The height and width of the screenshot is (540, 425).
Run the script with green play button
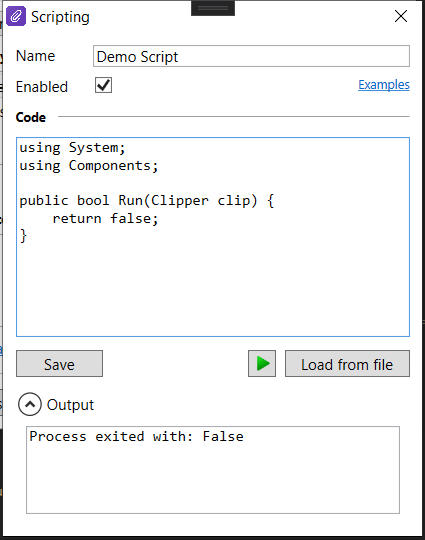click(x=262, y=364)
